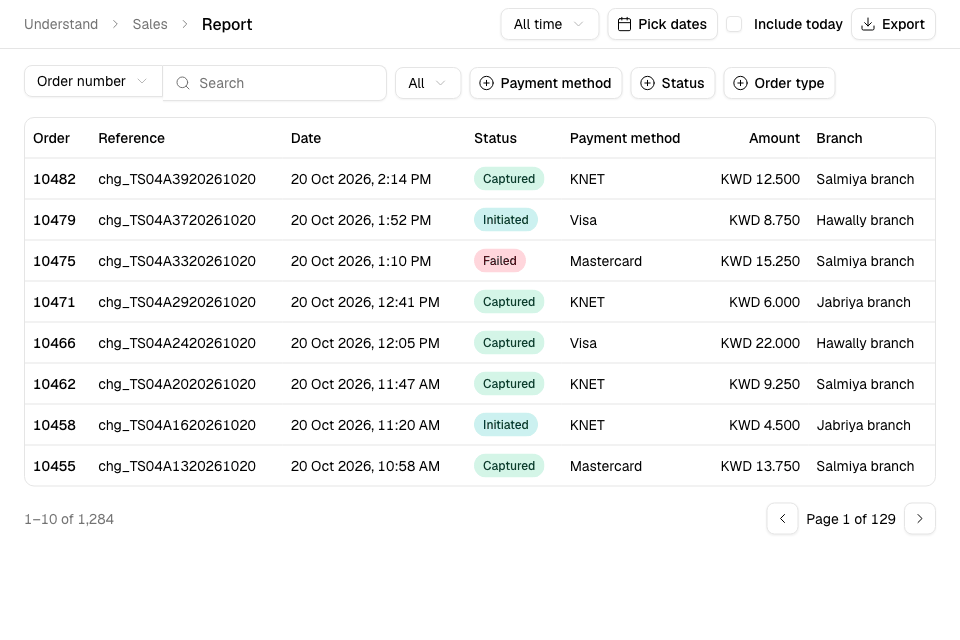Click the KWD 22.000 amount
Viewport: 960px width, 640px height.
[760, 344]
